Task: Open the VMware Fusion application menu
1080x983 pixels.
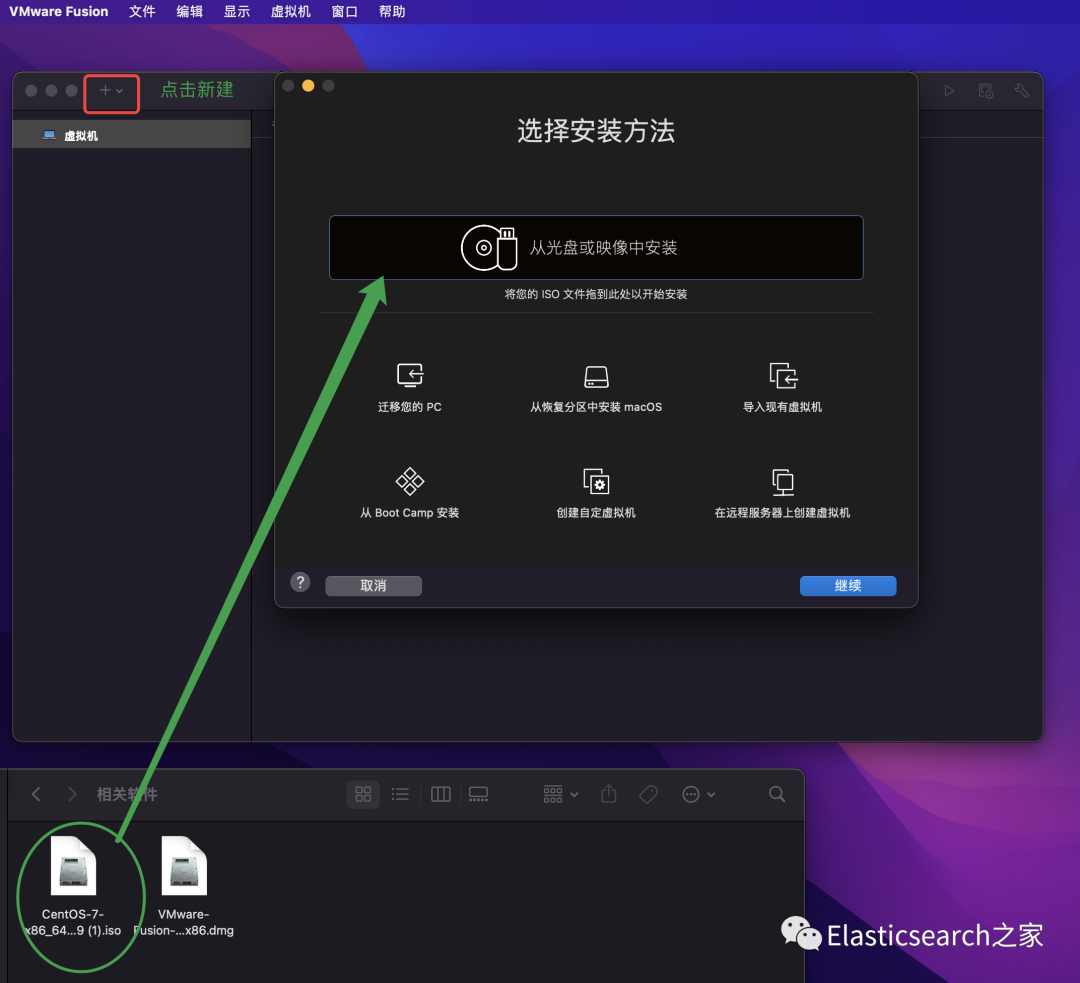Action: pos(59,12)
